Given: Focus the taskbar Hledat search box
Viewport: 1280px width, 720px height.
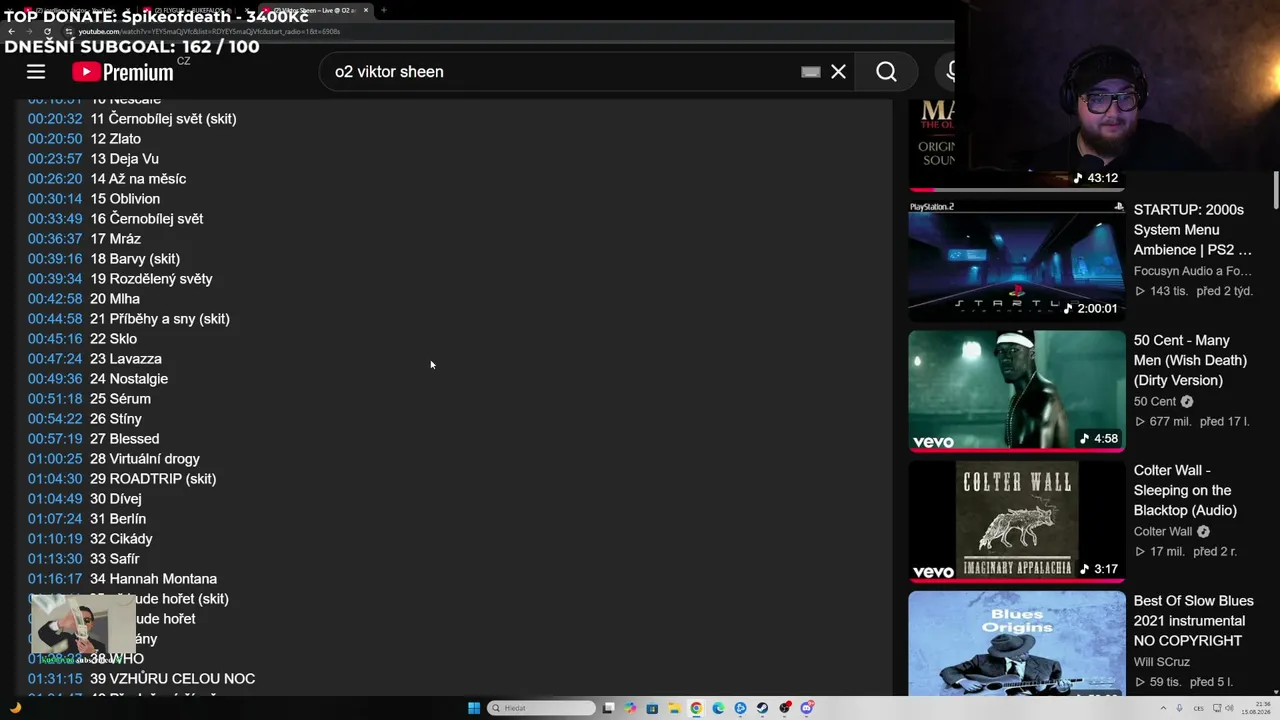Looking at the screenshot, I should click(x=541, y=708).
